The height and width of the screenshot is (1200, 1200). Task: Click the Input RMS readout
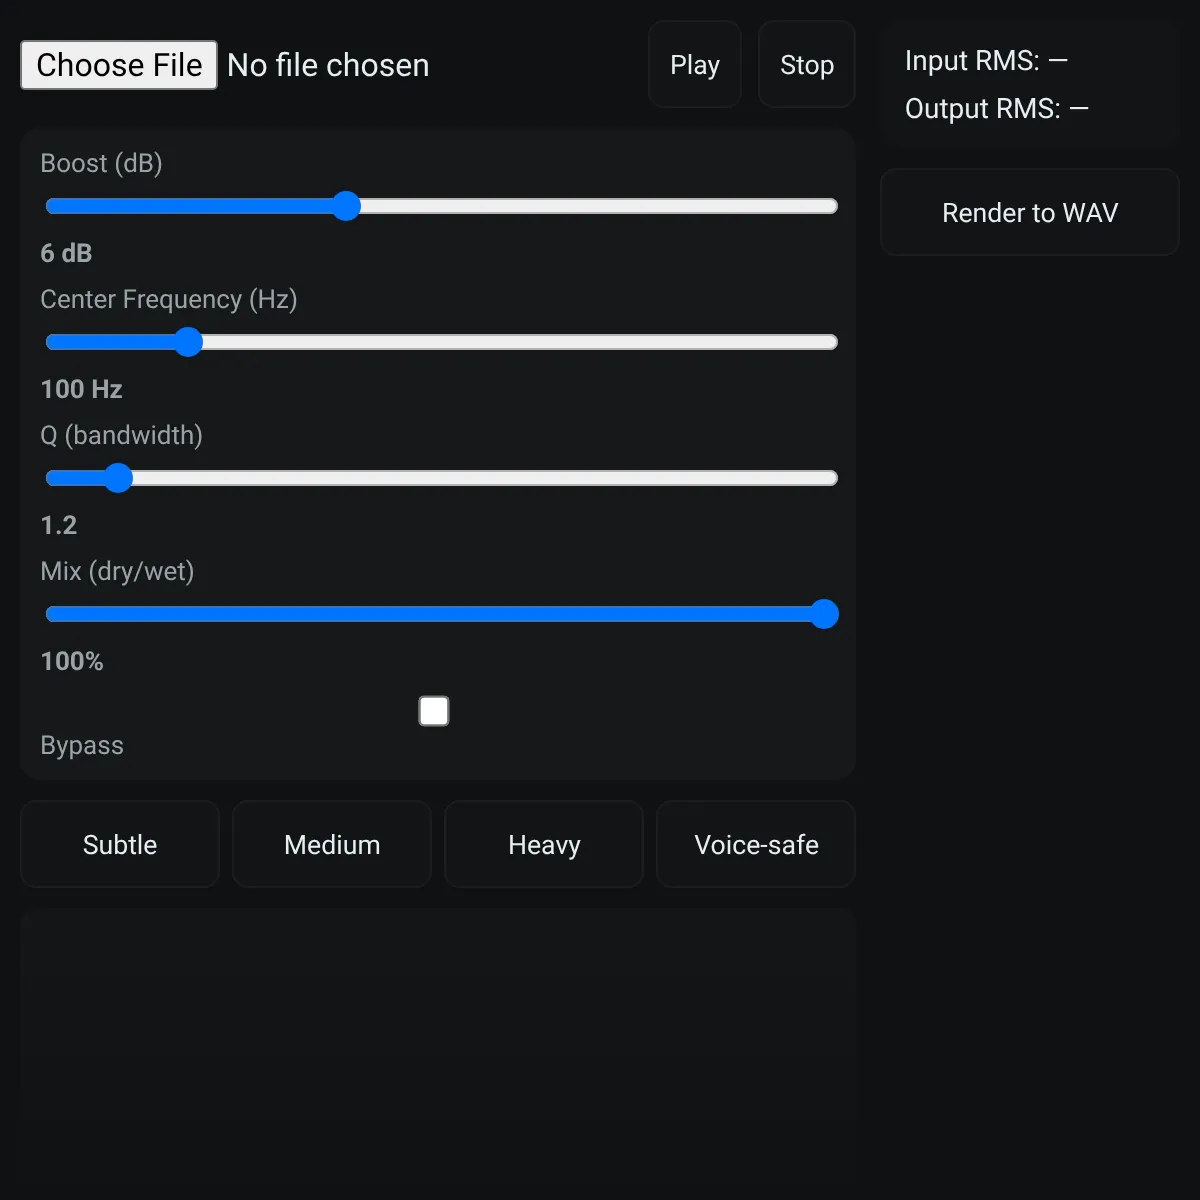(x=986, y=61)
